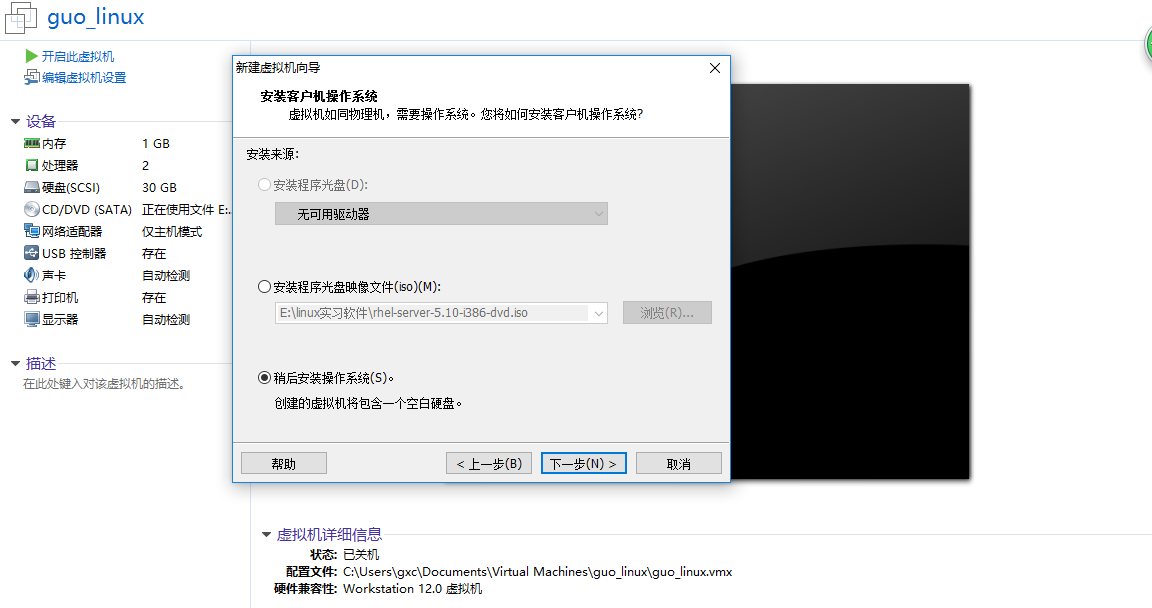Click the 开启此虚拟机 link

tap(78, 57)
